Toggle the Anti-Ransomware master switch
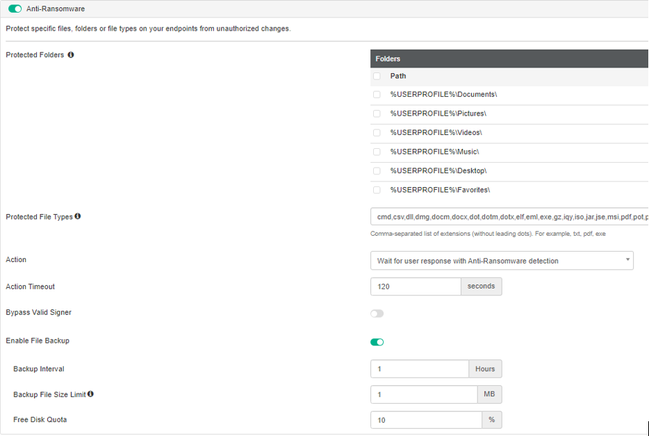Viewport: 649px width, 436px height. pyautogui.click(x=15, y=8)
